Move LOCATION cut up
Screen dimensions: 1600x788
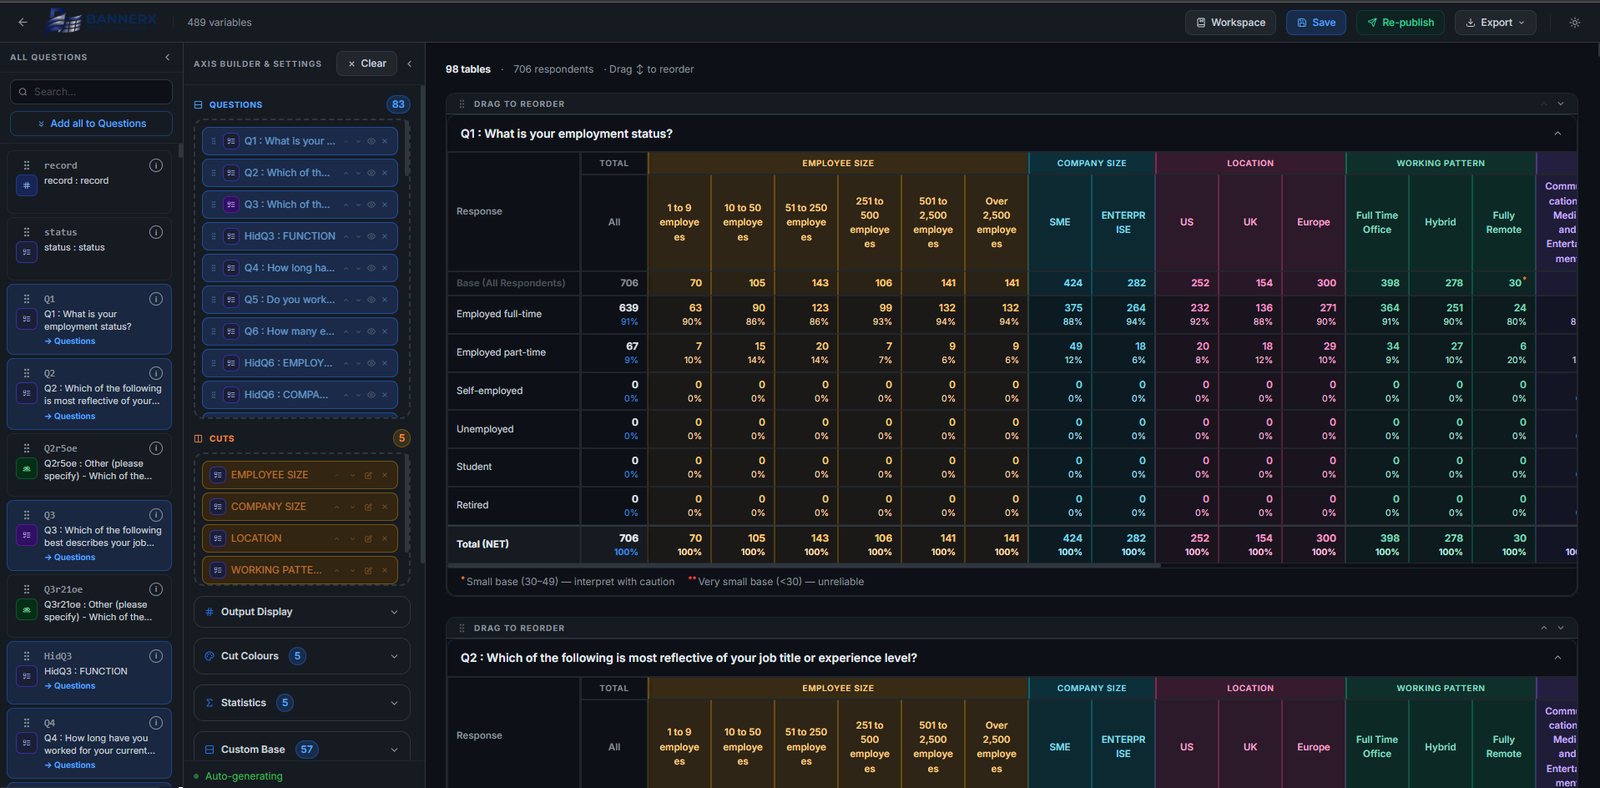pos(337,538)
